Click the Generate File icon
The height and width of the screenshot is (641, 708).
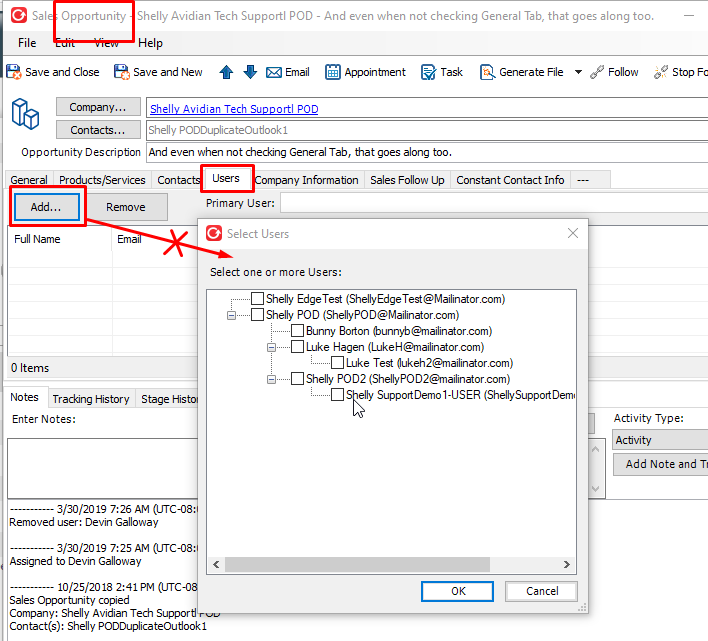coord(487,72)
